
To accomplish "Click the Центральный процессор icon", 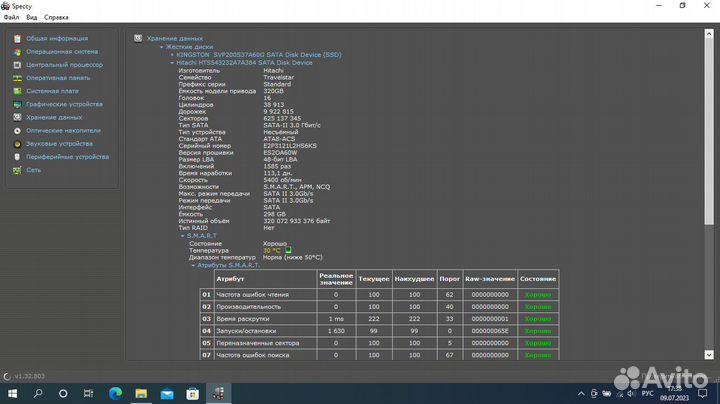I will (17, 65).
